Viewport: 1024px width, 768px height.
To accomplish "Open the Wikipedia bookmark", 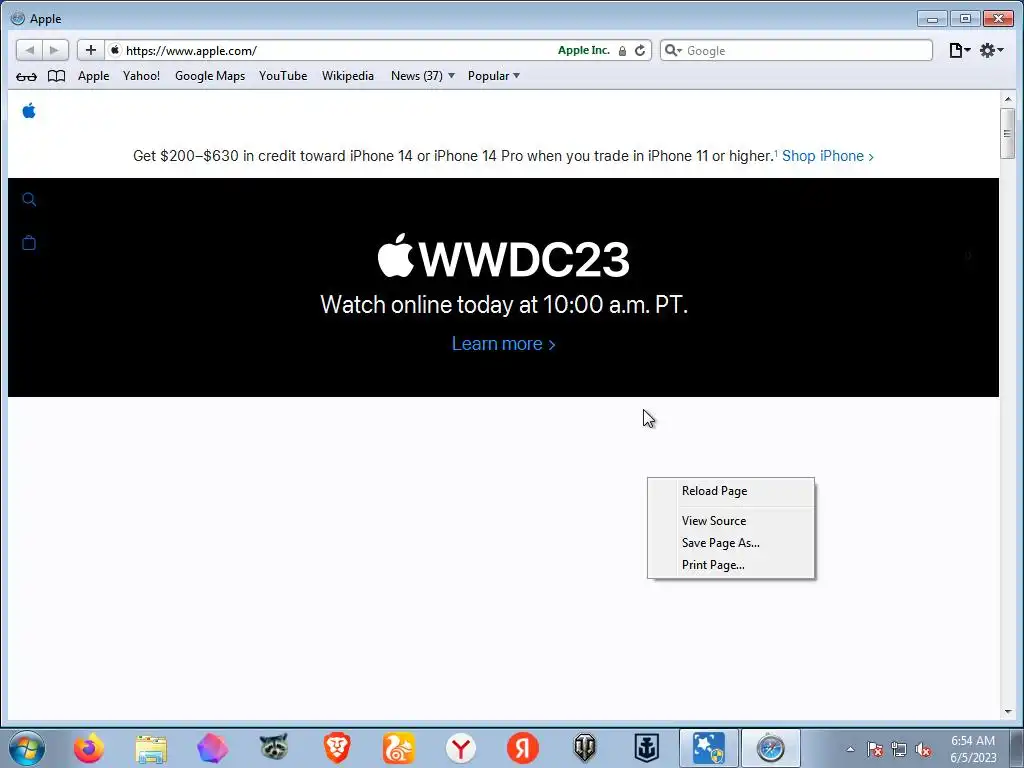I will pos(347,76).
